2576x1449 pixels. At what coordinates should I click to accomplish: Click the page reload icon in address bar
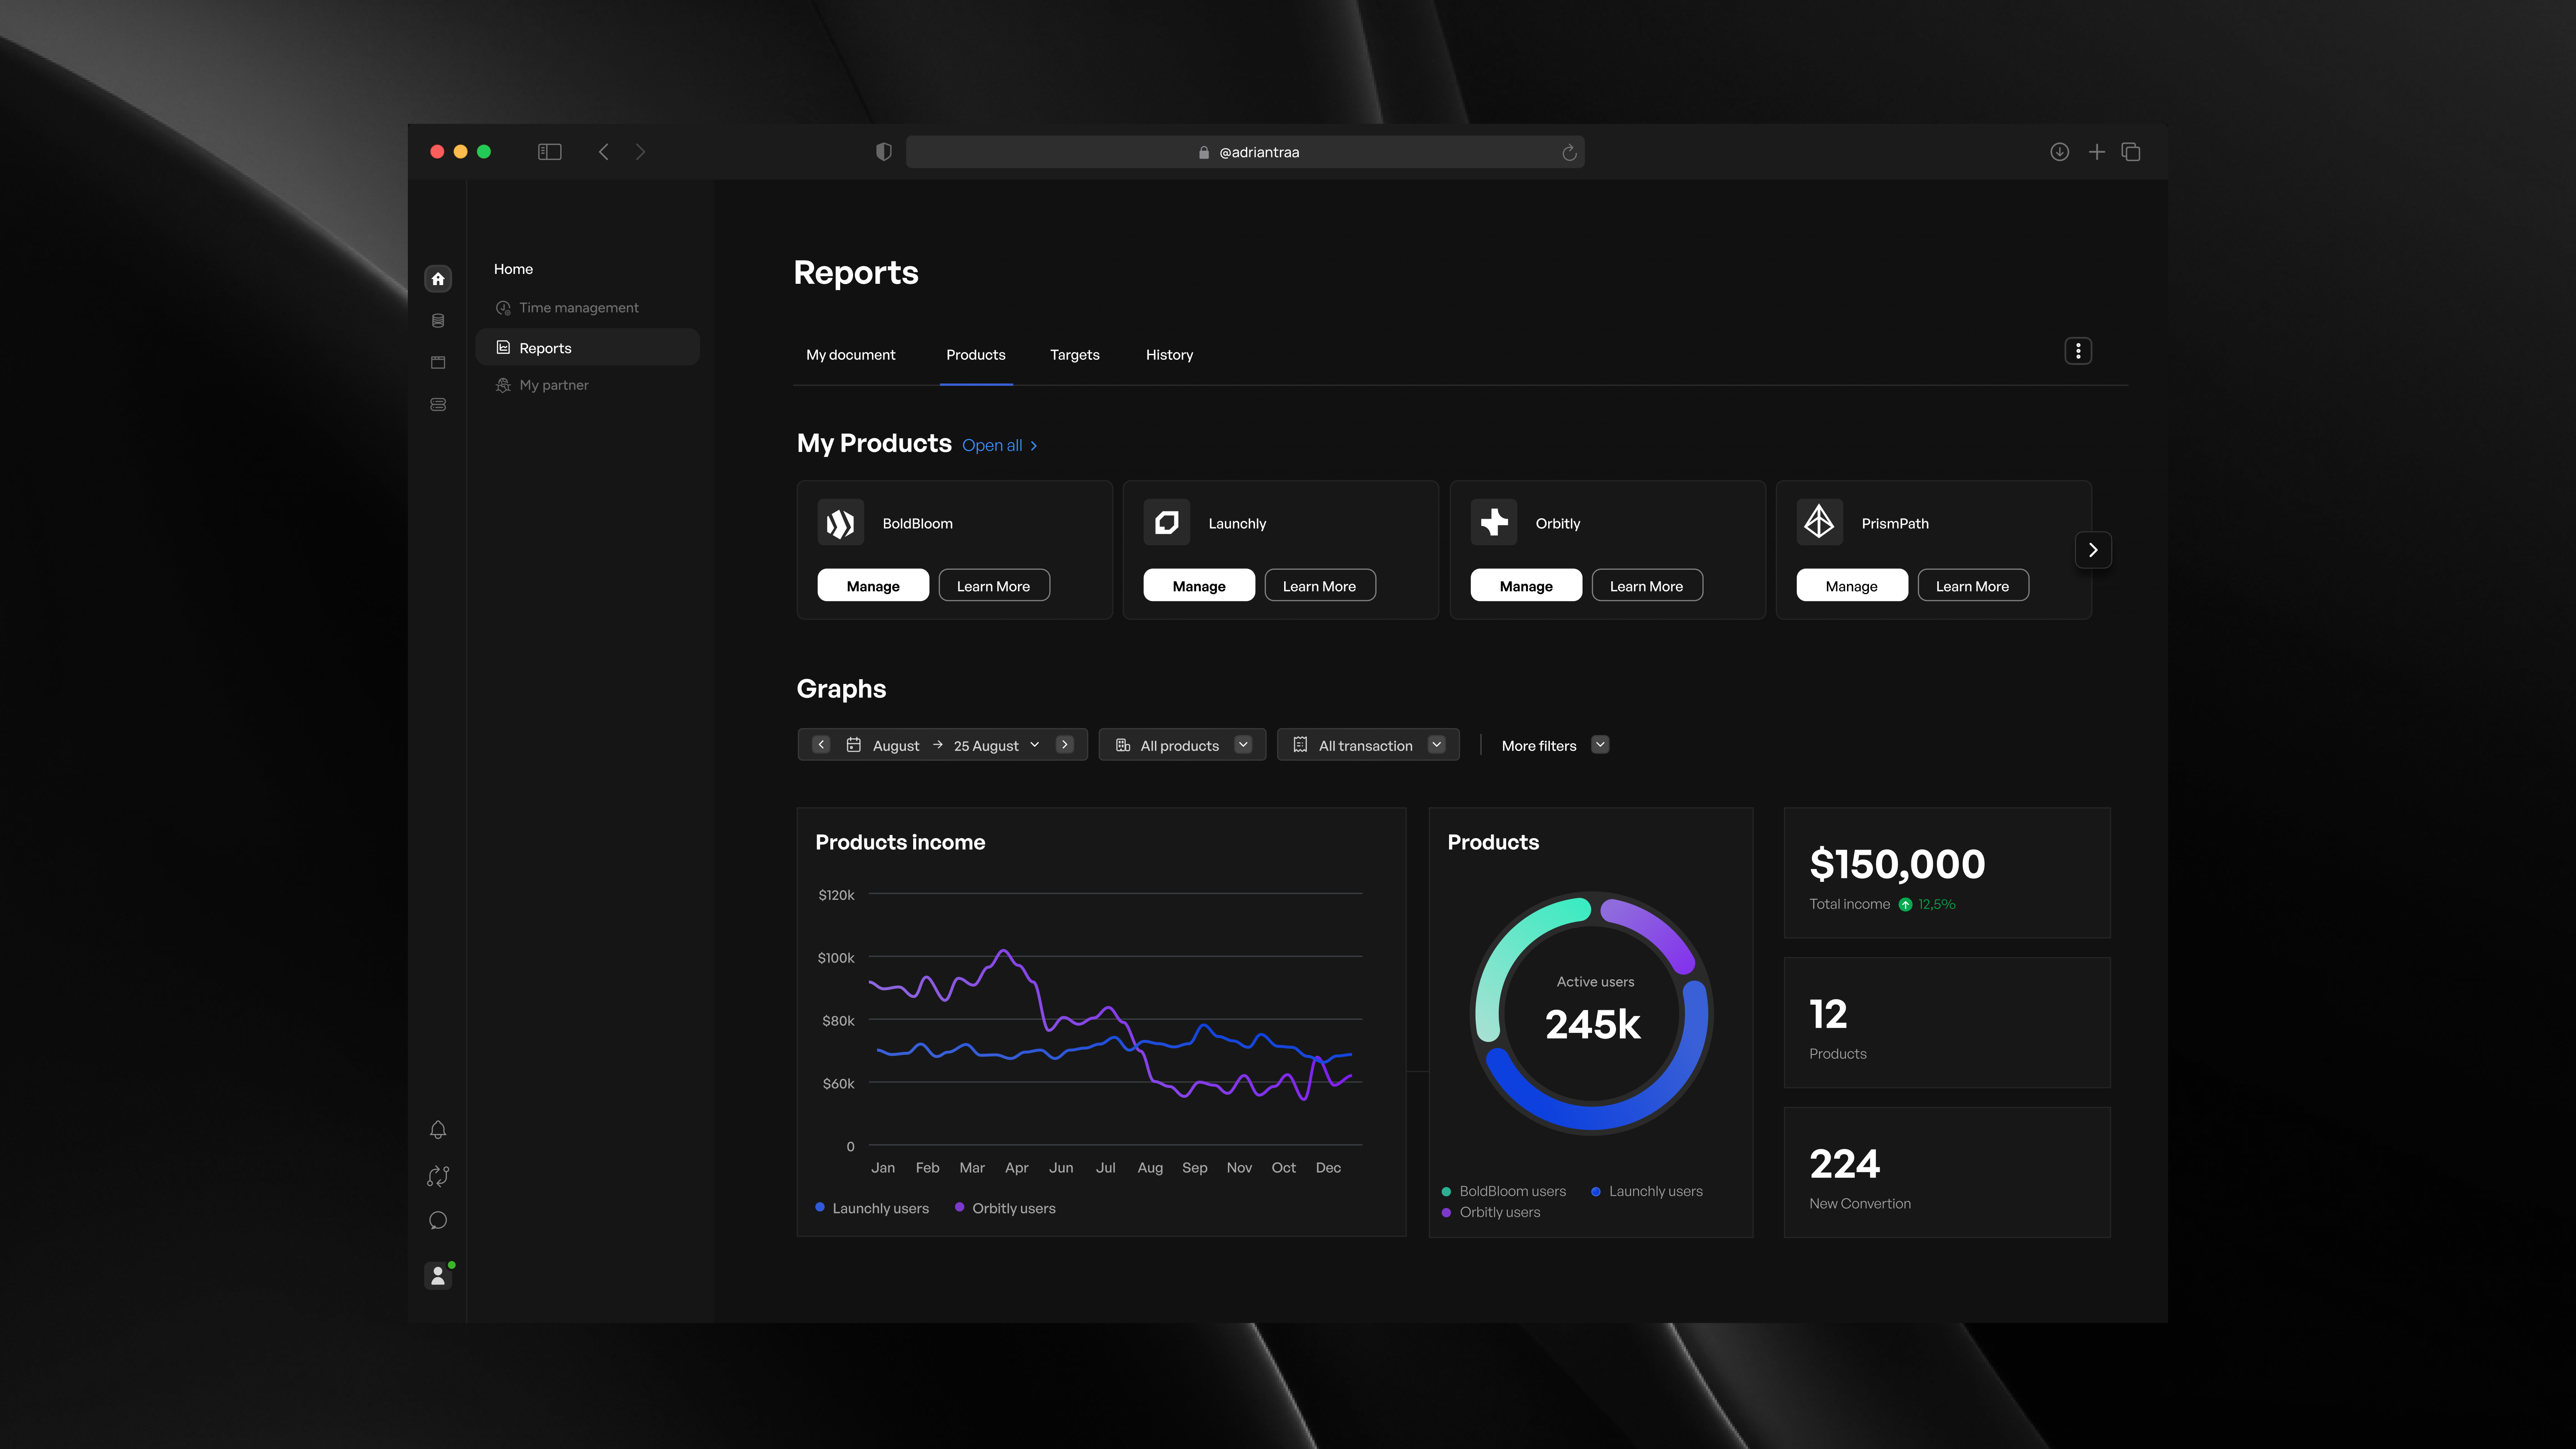(1569, 152)
